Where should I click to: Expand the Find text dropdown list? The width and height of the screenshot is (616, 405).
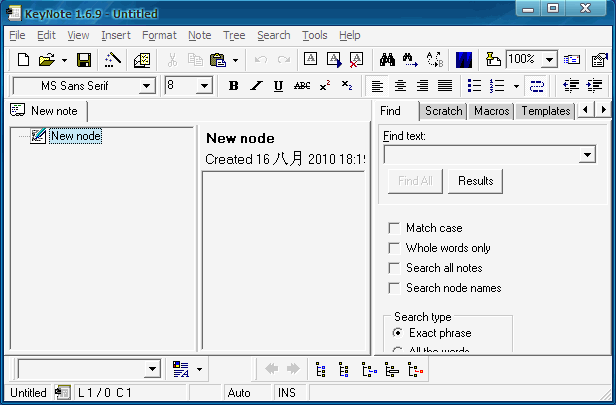587,155
